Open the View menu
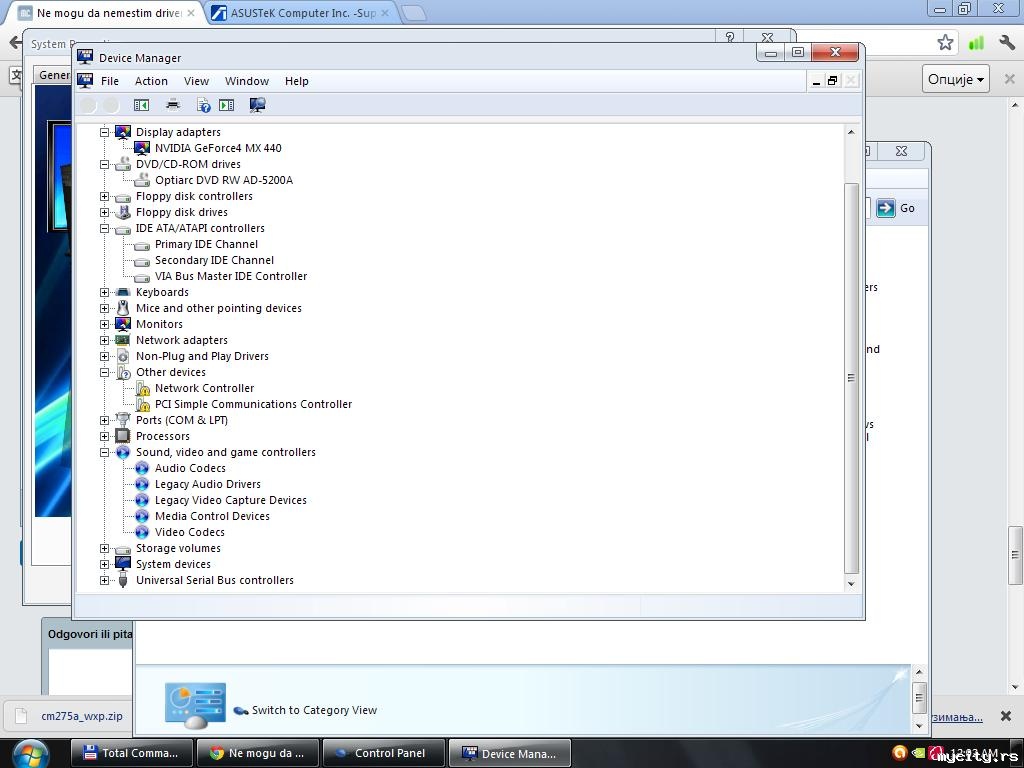 pyautogui.click(x=196, y=81)
